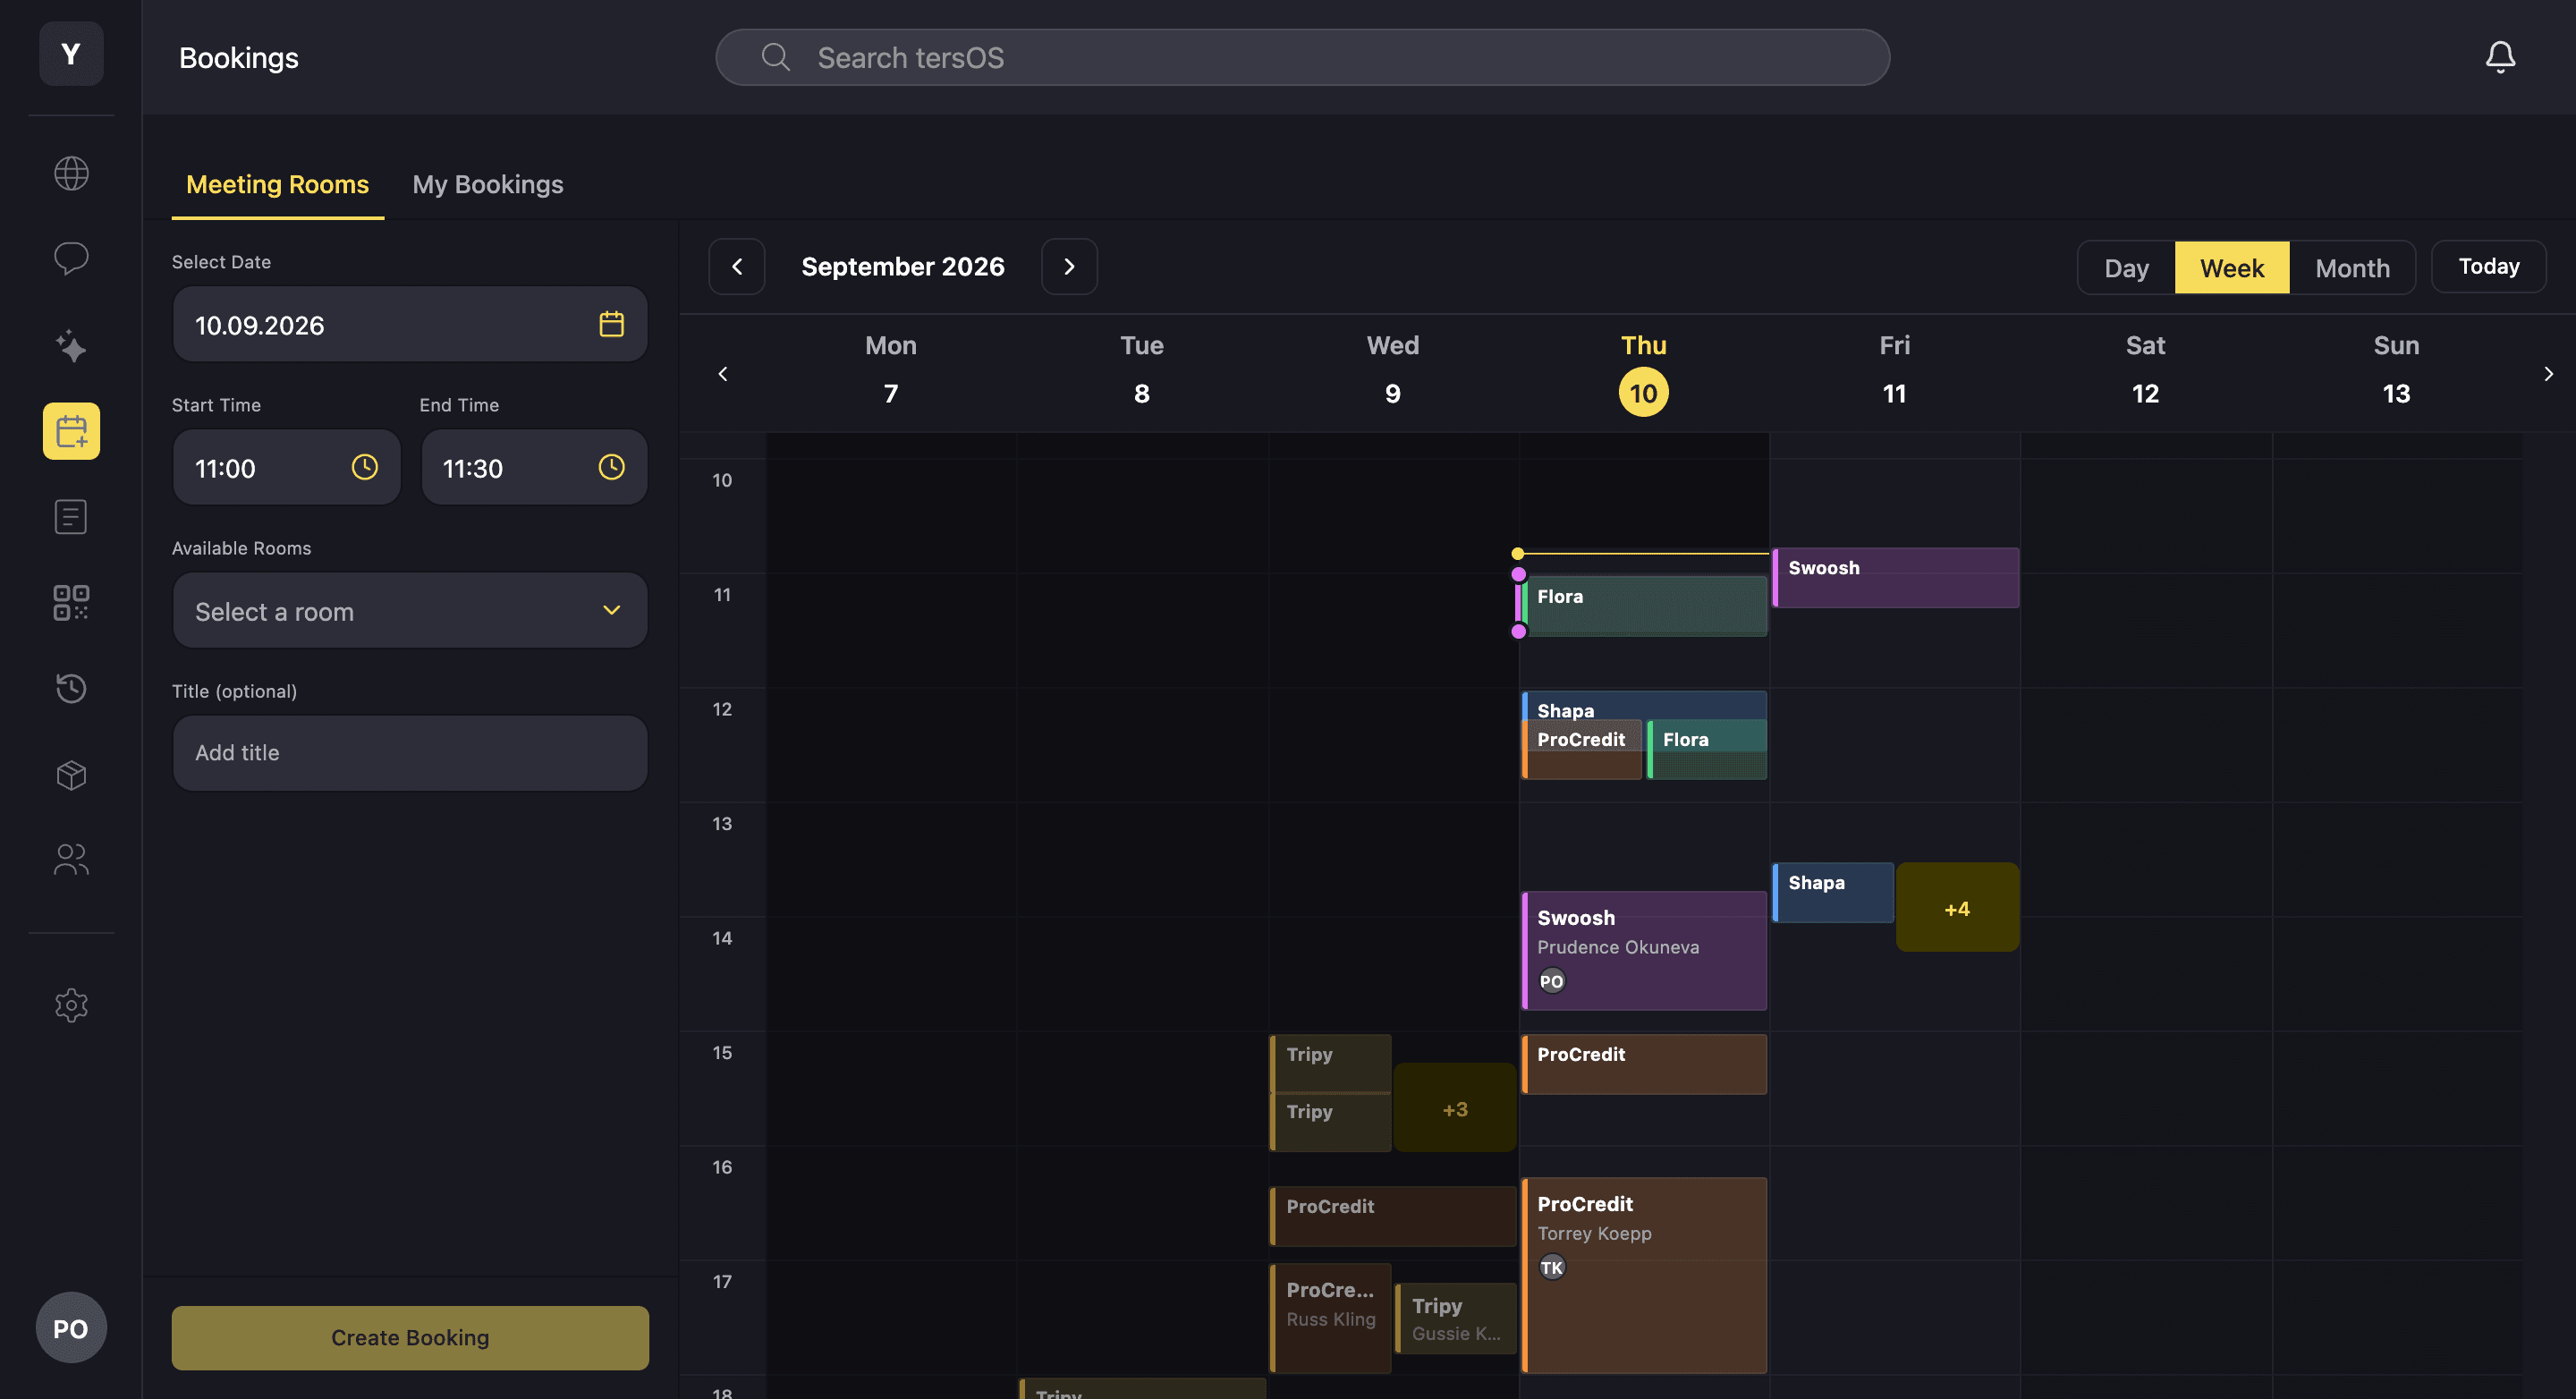Image resolution: width=2576 pixels, height=1399 pixels.
Task: Expand the Select a room dropdown
Action: point(410,611)
